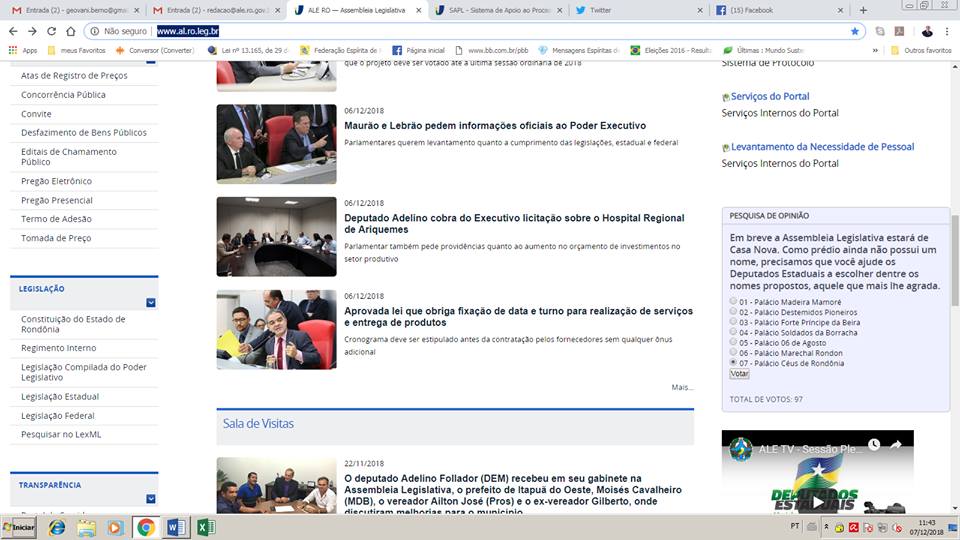Click the video share arrow icon
The image size is (960, 540).
point(896,446)
